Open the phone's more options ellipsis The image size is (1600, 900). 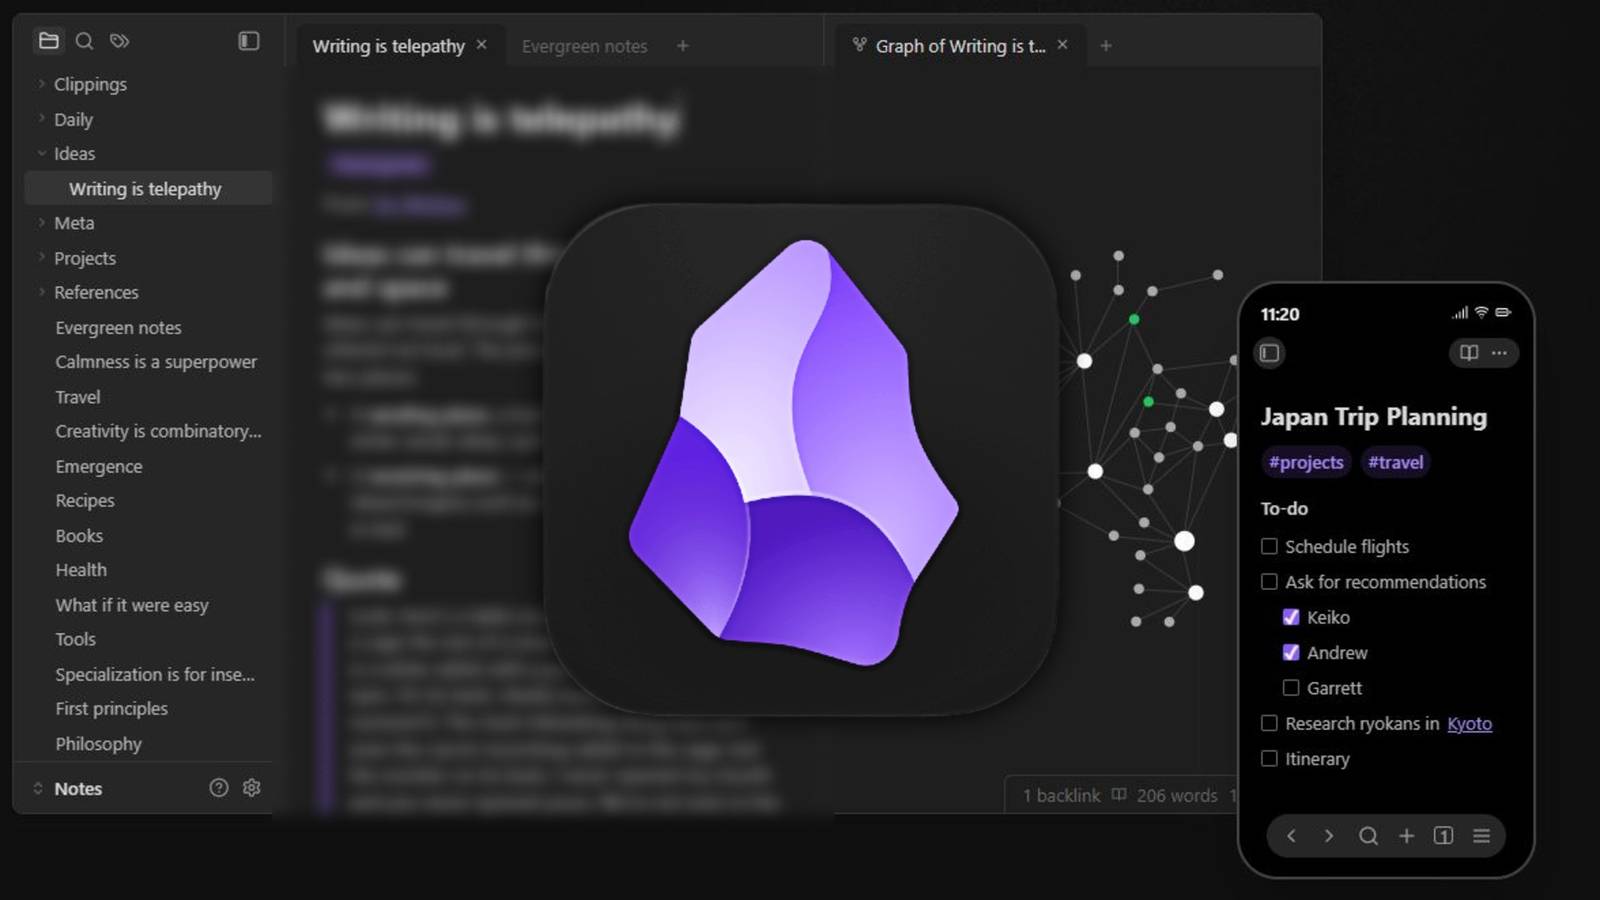pyautogui.click(x=1499, y=353)
